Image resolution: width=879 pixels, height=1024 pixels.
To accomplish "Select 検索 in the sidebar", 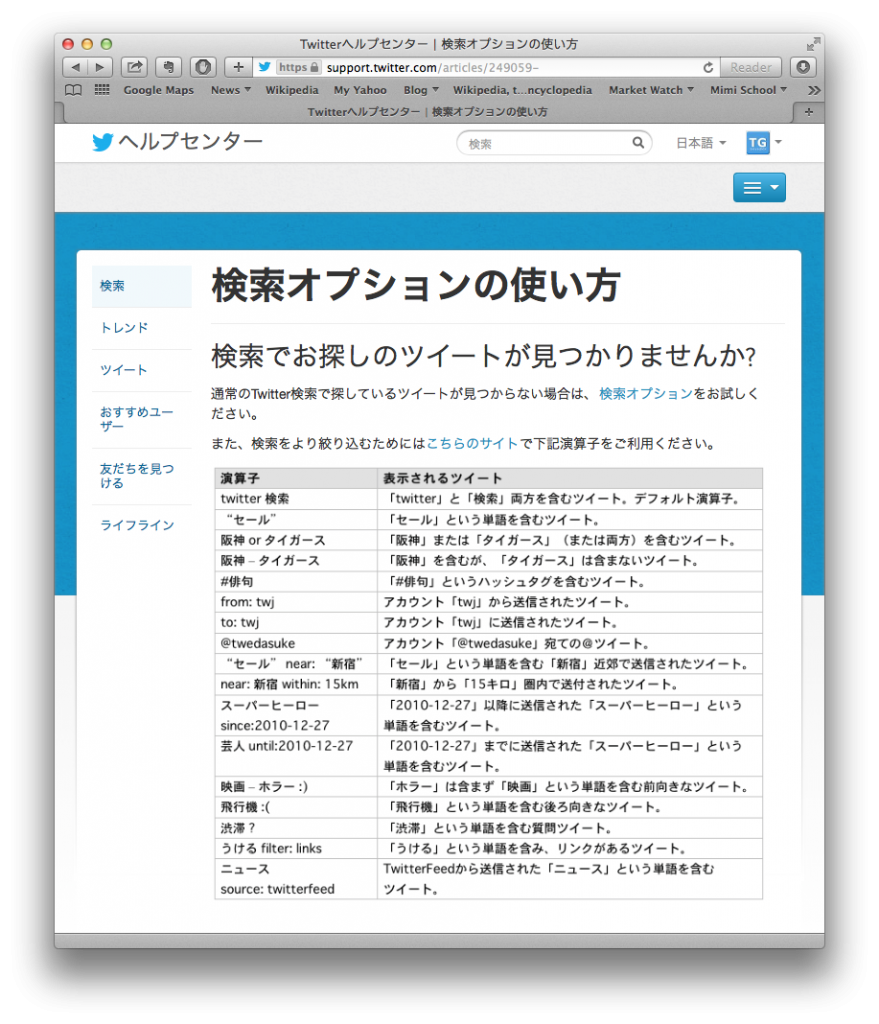I will 142,286.
